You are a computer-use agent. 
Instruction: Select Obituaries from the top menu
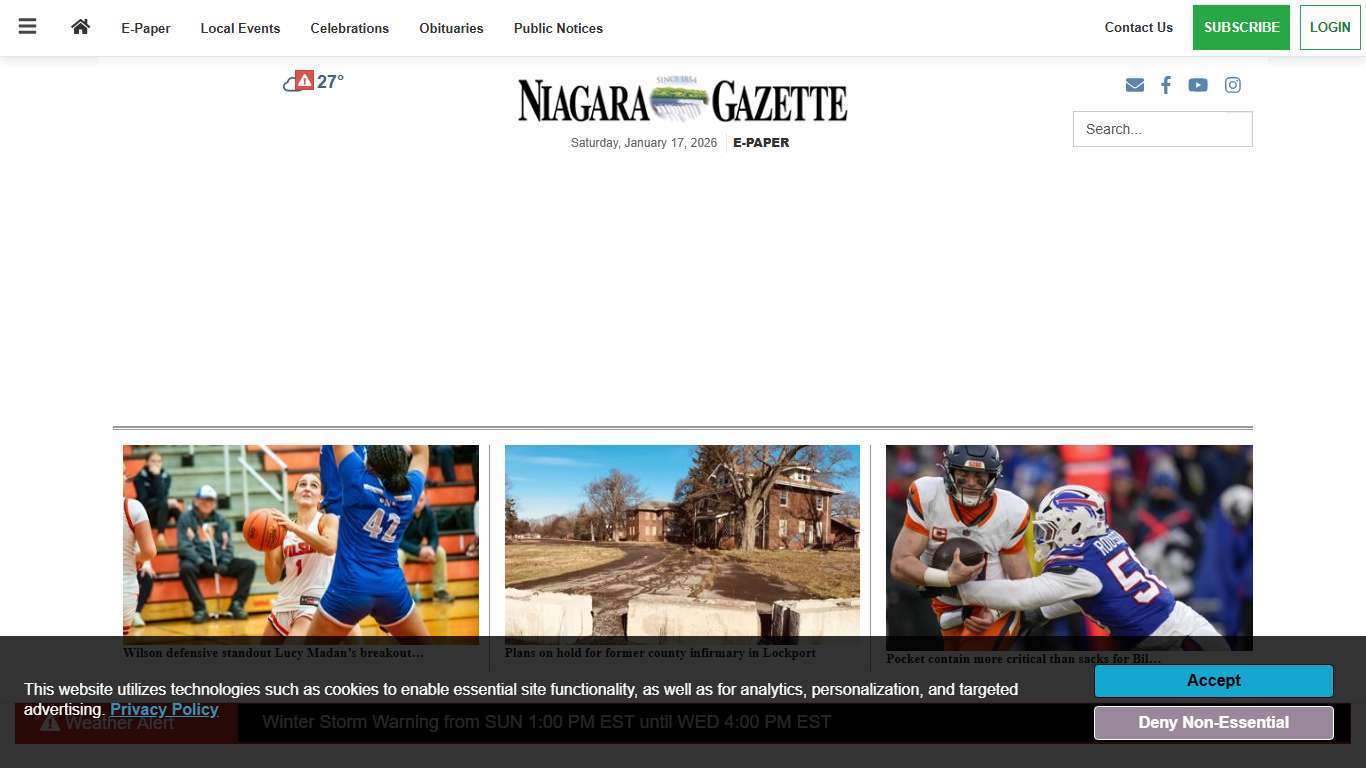click(451, 28)
